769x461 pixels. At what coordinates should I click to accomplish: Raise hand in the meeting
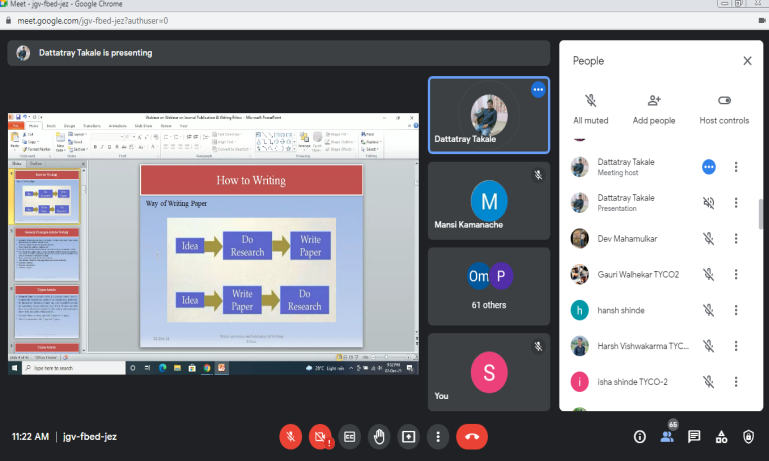pos(379,436)
